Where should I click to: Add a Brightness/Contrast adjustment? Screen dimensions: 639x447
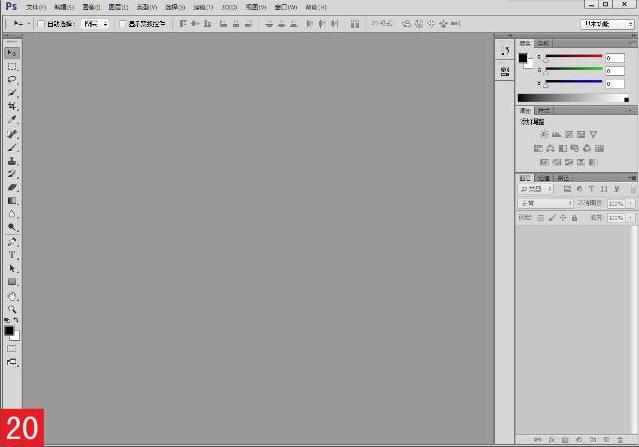point(544,134)
